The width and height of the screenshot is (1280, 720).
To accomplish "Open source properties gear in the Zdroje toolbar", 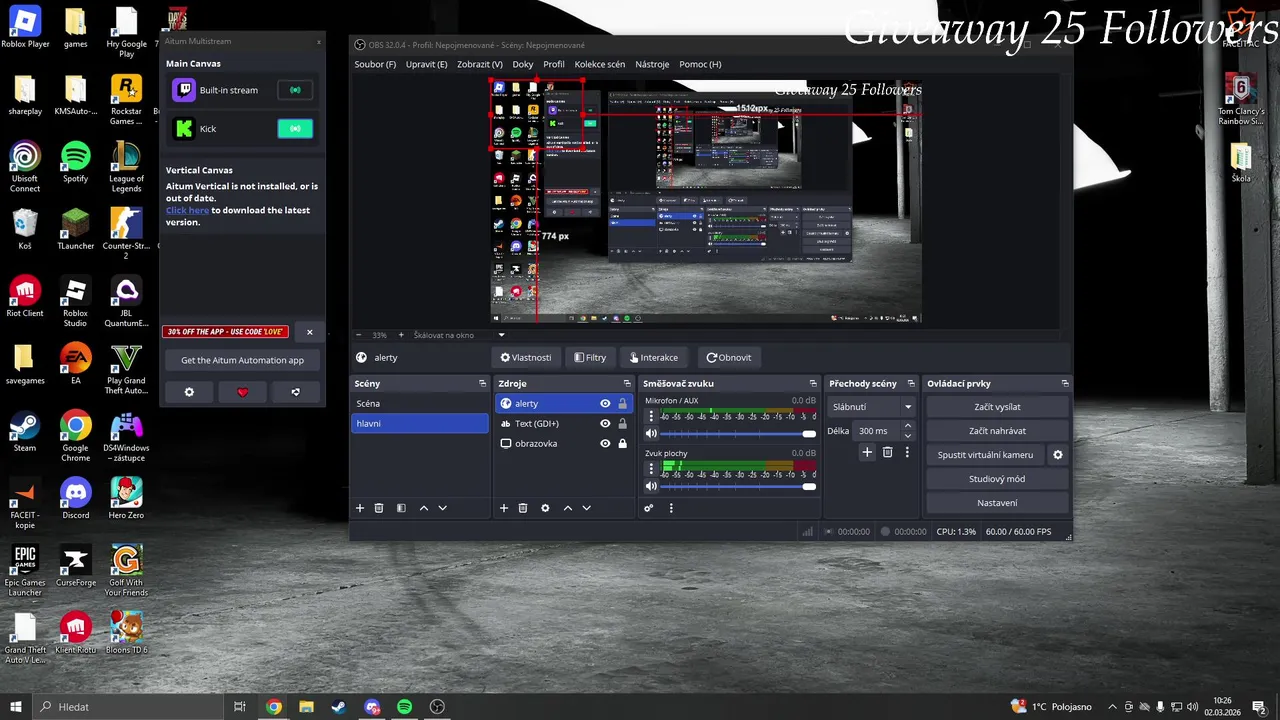I will tap(545, 508).
